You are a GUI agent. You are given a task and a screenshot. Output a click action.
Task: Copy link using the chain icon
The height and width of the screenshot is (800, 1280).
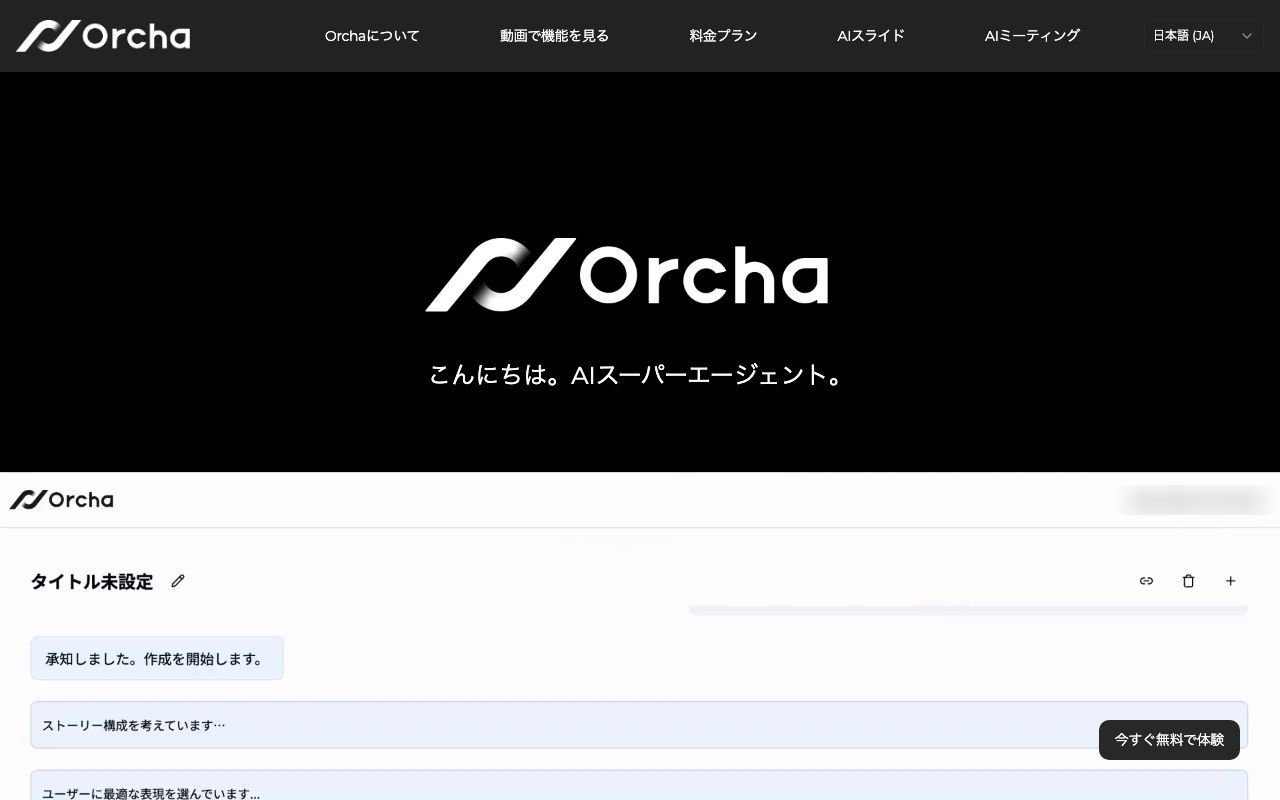tap(1146, 581)
